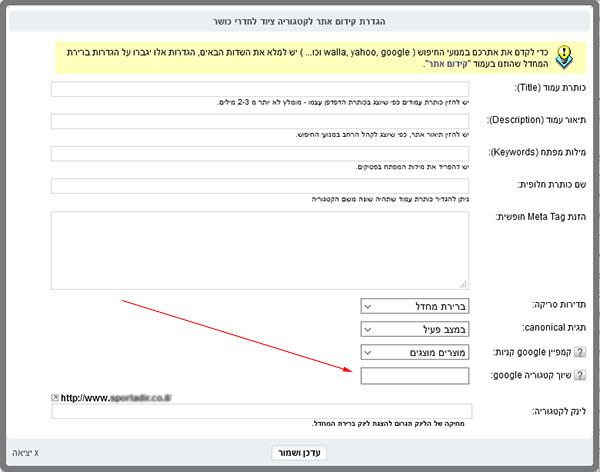This screenshot has height=472, width=600.
Task: Click the 'לינק לקטגוריה' label text
Action: pos(559,412)
